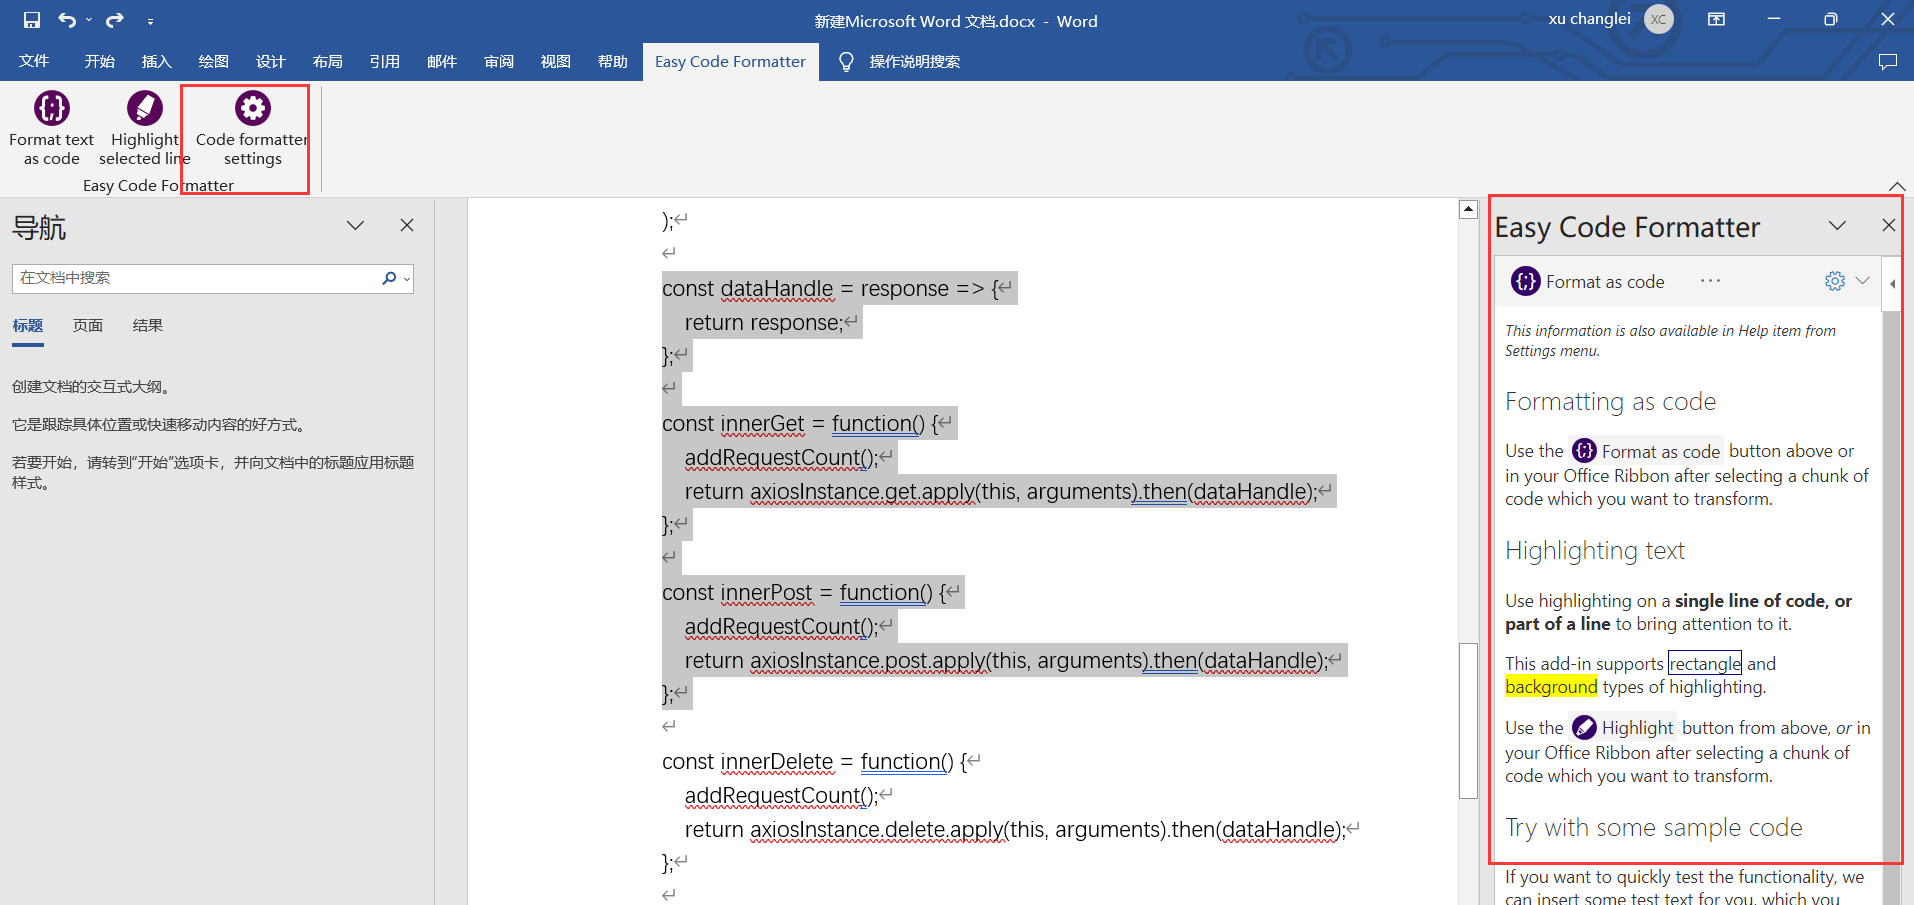The image size is (1914, 905).
Task: Click the document scrollbar up arrow
Action: pyautogui.click(x=1468, y=209)
